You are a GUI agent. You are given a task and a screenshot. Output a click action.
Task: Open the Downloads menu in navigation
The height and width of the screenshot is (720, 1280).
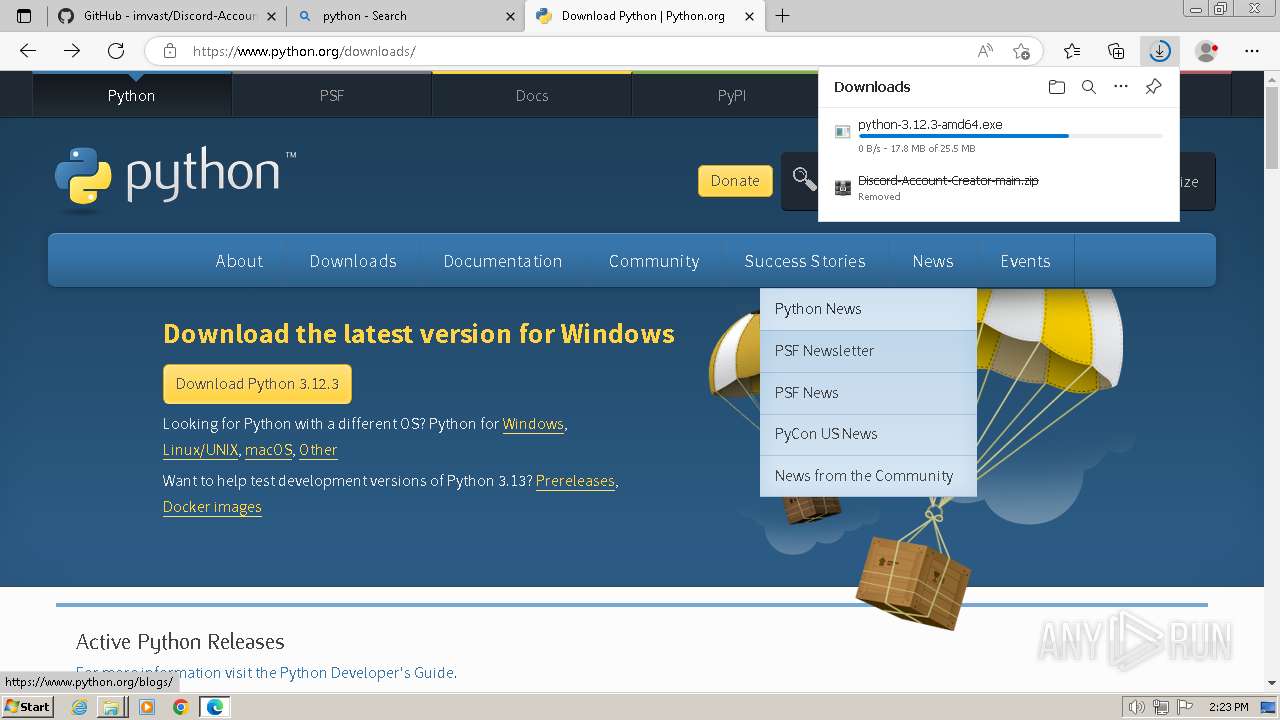(353, 261)
